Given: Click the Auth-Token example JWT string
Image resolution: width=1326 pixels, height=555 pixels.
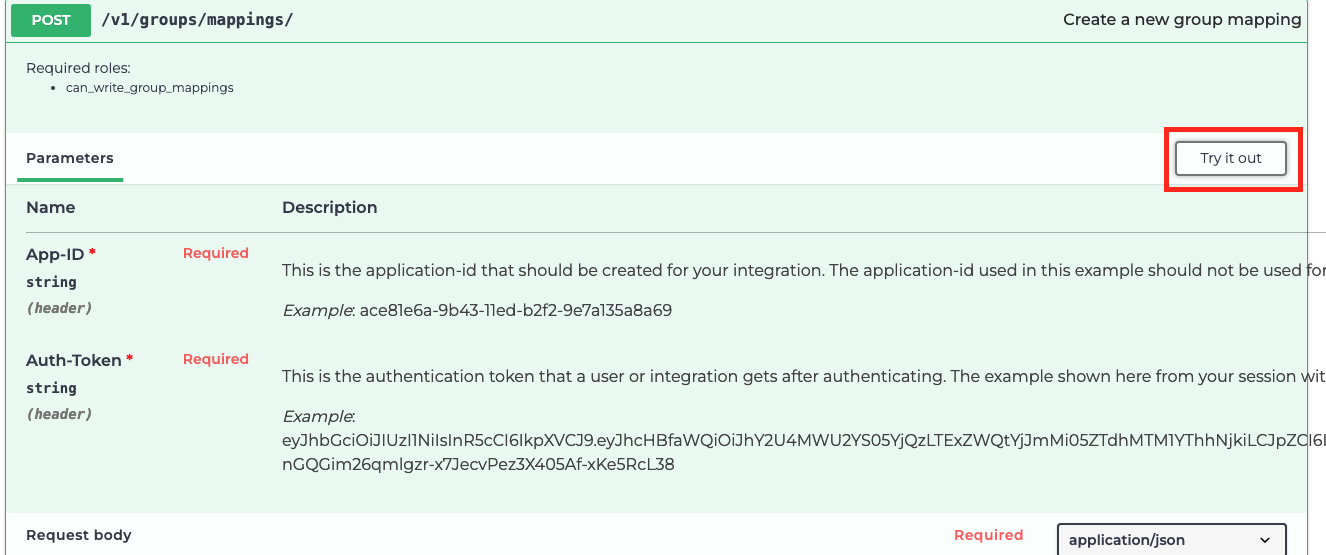Looking at the screenshot, I should [790, 441].
